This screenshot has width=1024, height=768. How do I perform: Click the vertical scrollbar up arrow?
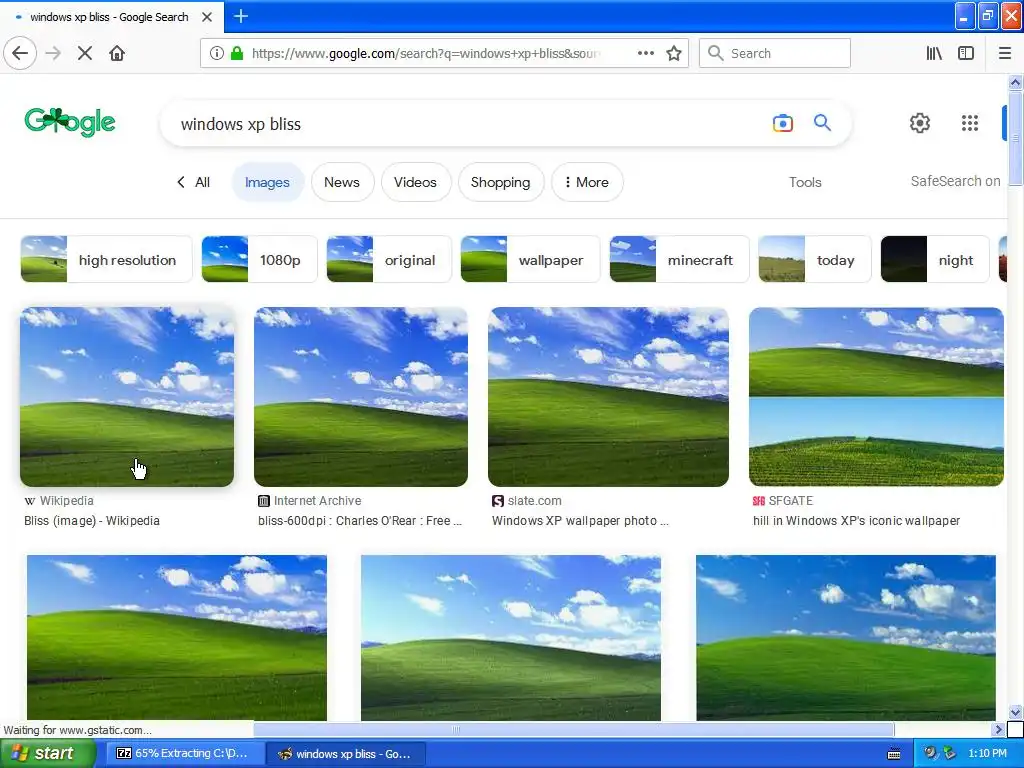tap(1015, 82)
